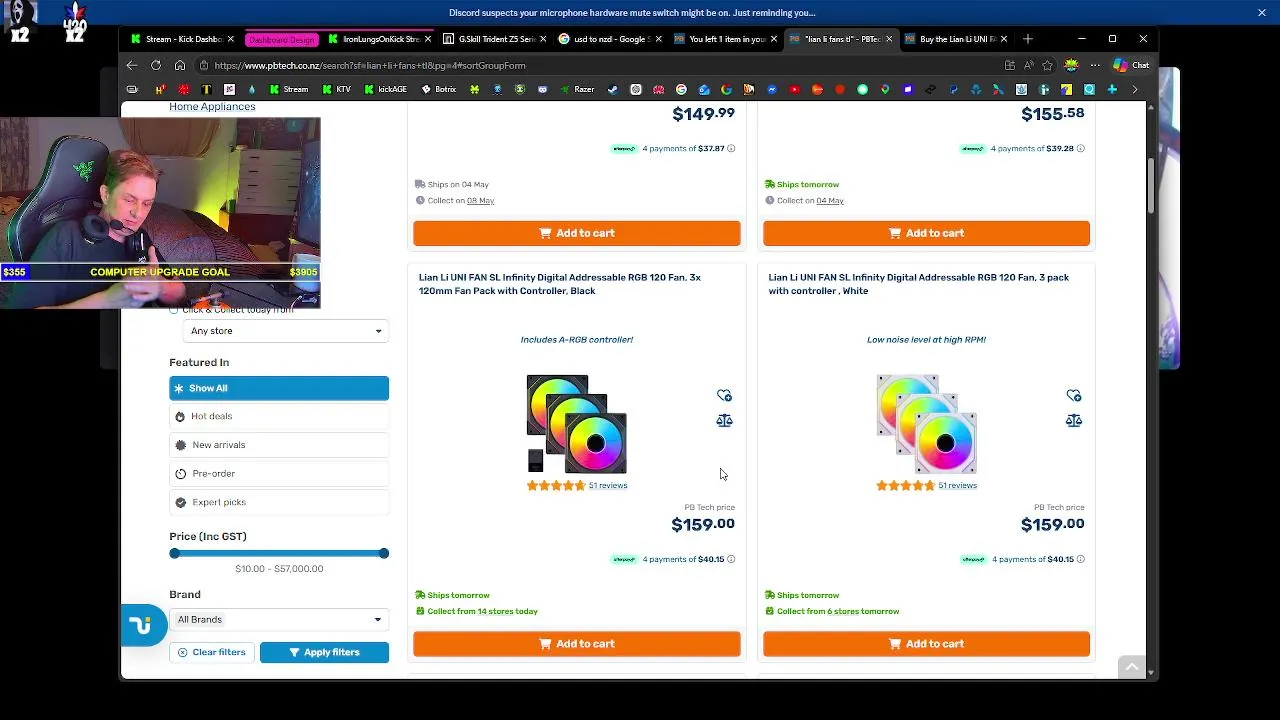The image size is (1280, 720).
Task: Open the Stream bookmark
Action: (x=288, y=90)
